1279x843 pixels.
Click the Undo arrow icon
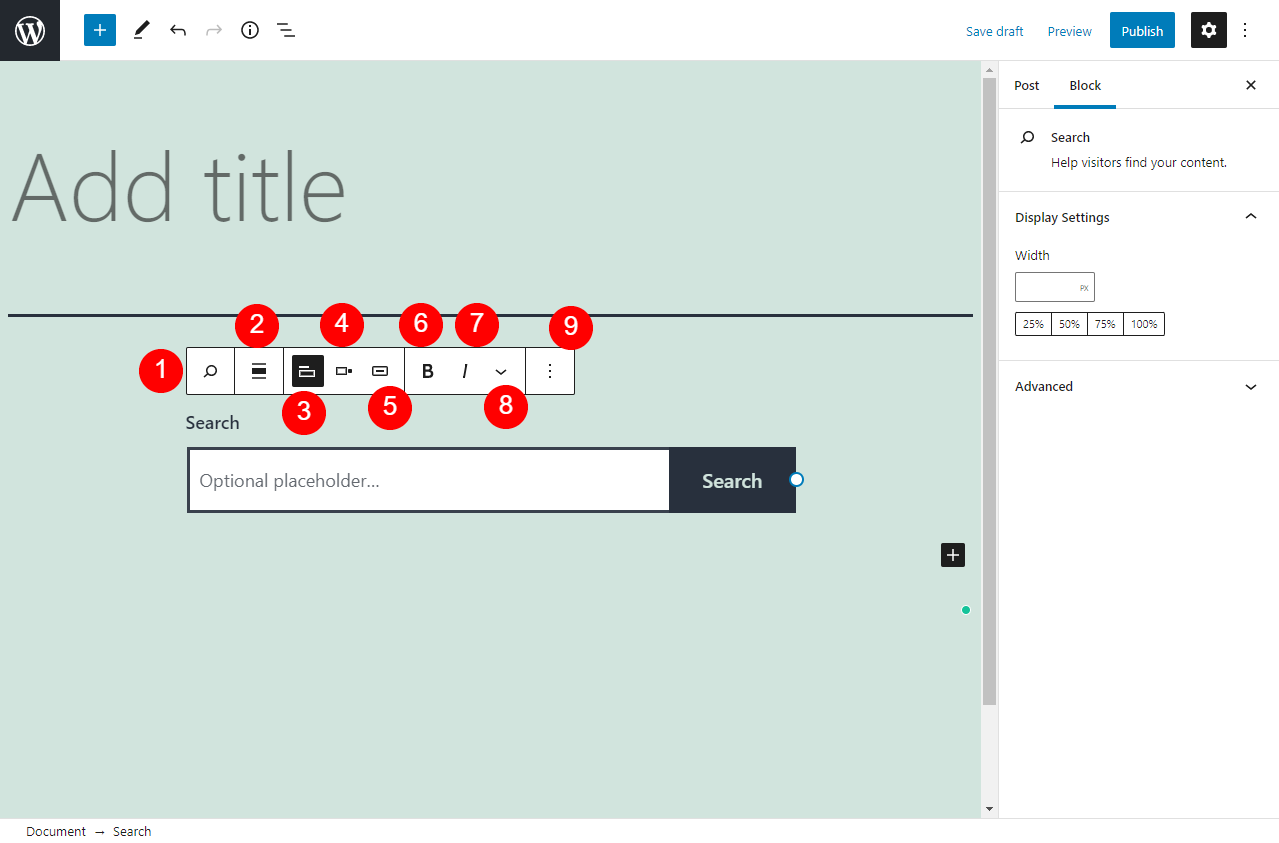point(178,30)
